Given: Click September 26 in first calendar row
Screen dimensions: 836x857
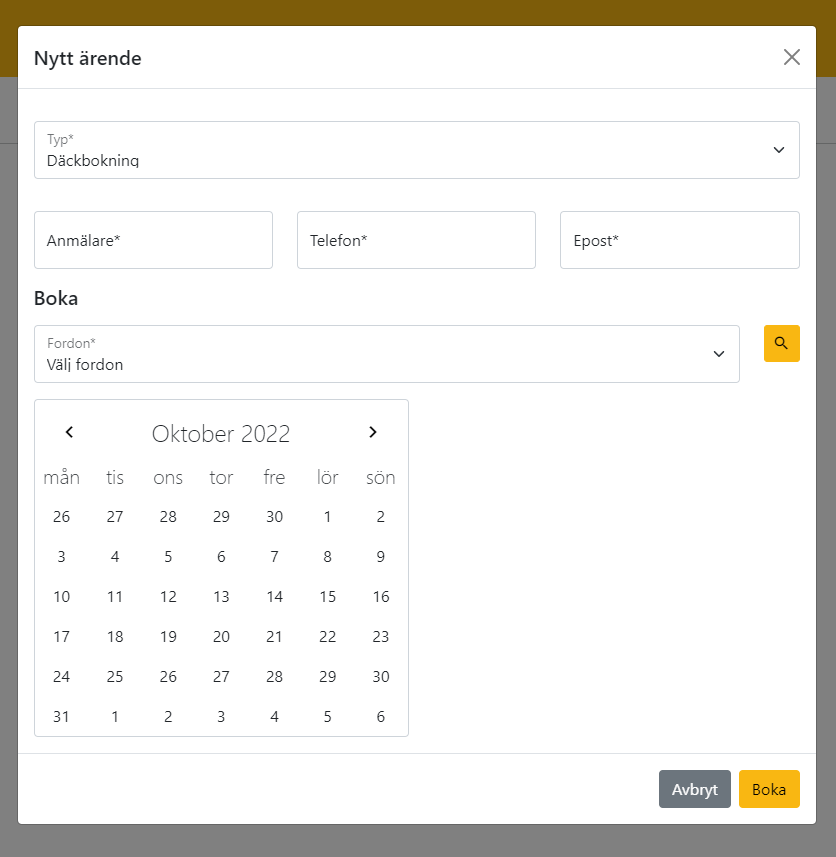Looking at the screenshot, I should (x=62, y=517).
